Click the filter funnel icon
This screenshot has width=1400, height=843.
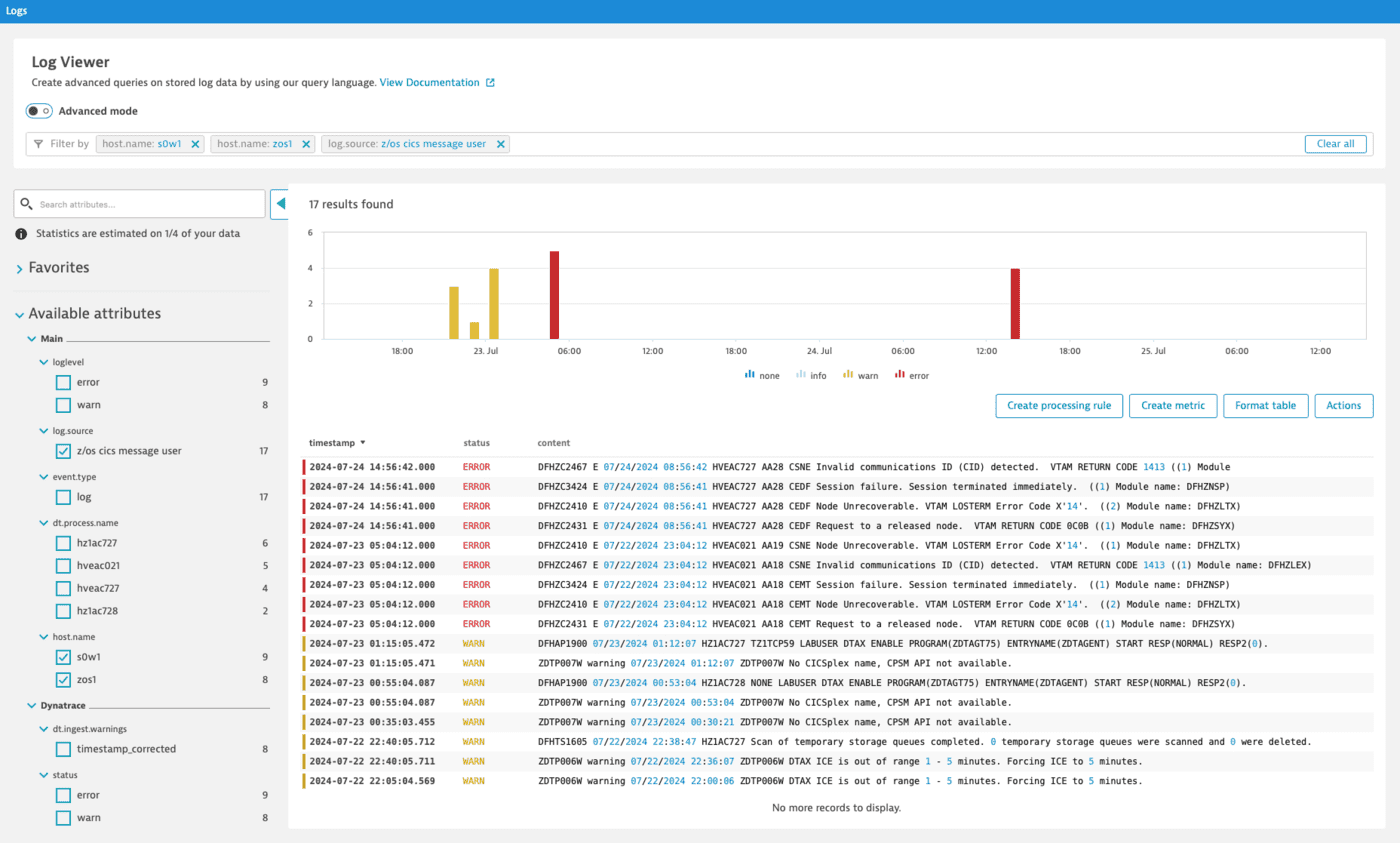[39, 143]
